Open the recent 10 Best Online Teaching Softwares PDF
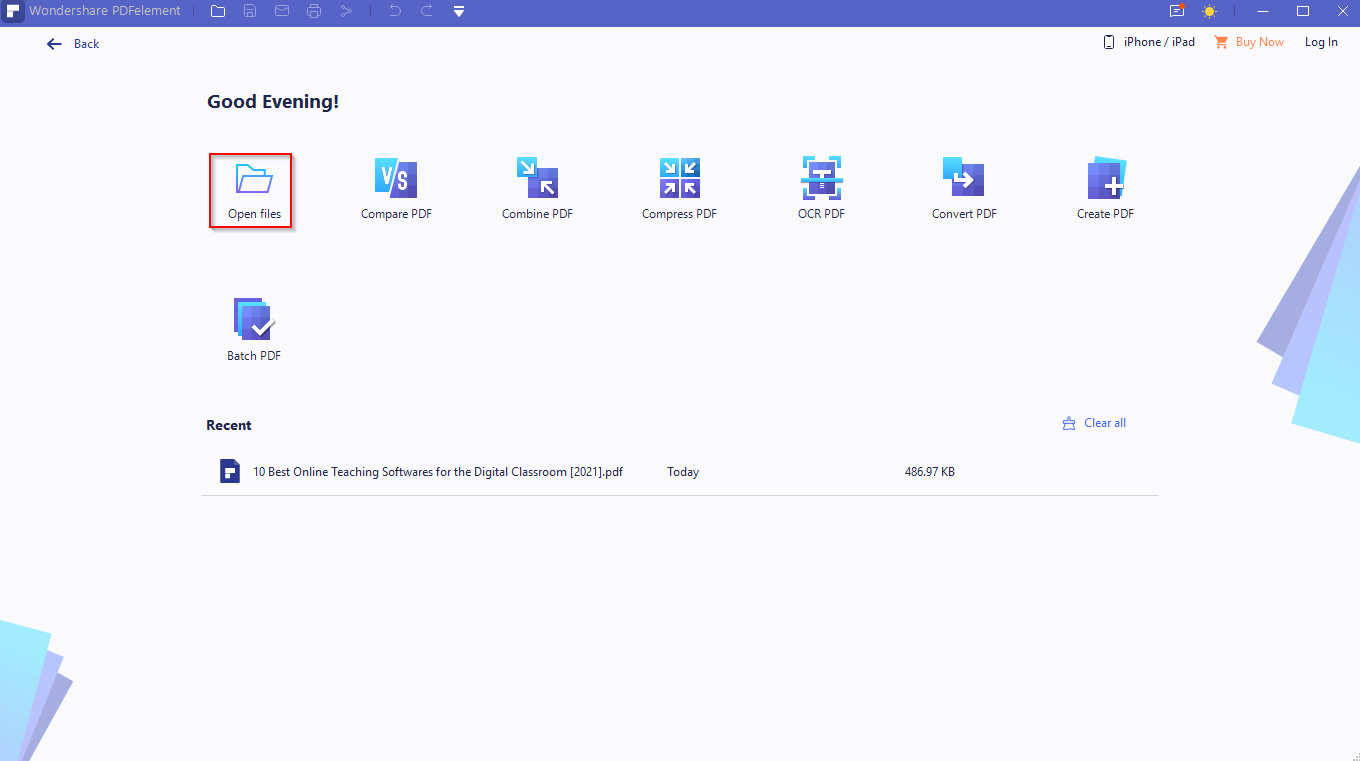Image resolution: width=1360 pixels, height=761 pixels. [x=680, y=472]
